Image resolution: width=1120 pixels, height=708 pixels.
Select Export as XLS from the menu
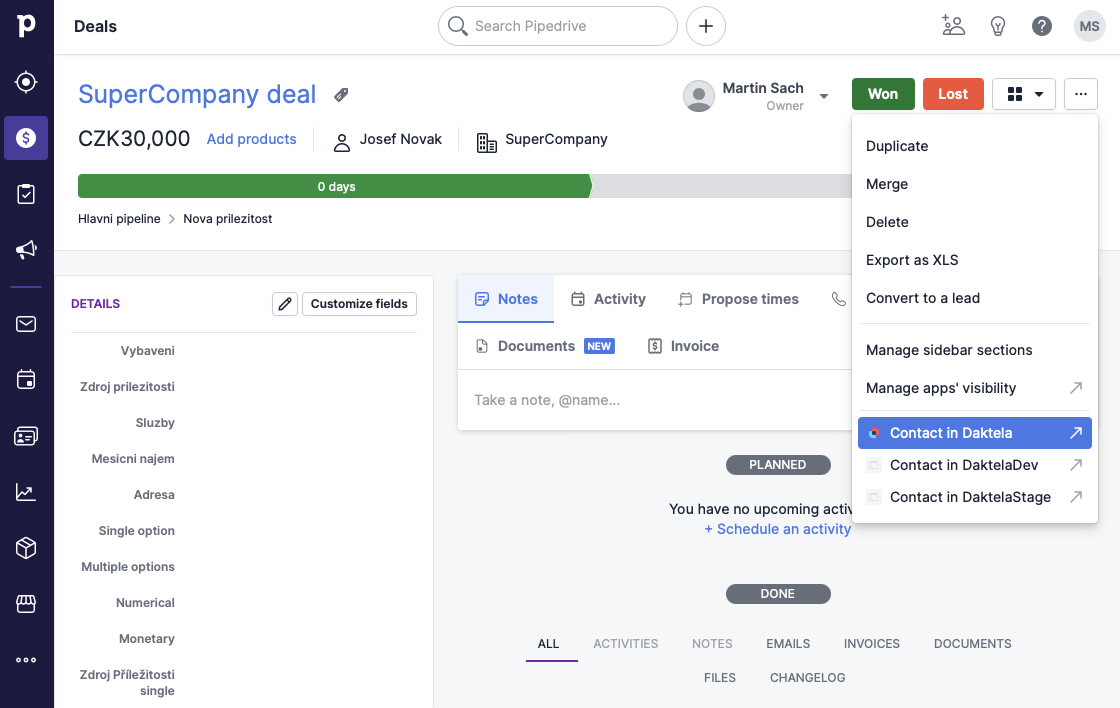coord(912,260)
